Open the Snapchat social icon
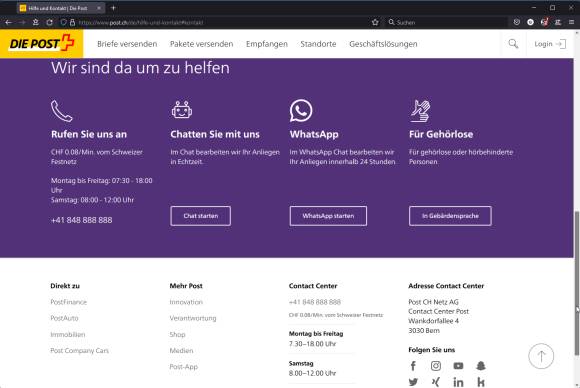This screenshot has height=388, width=580. (481, 366)
